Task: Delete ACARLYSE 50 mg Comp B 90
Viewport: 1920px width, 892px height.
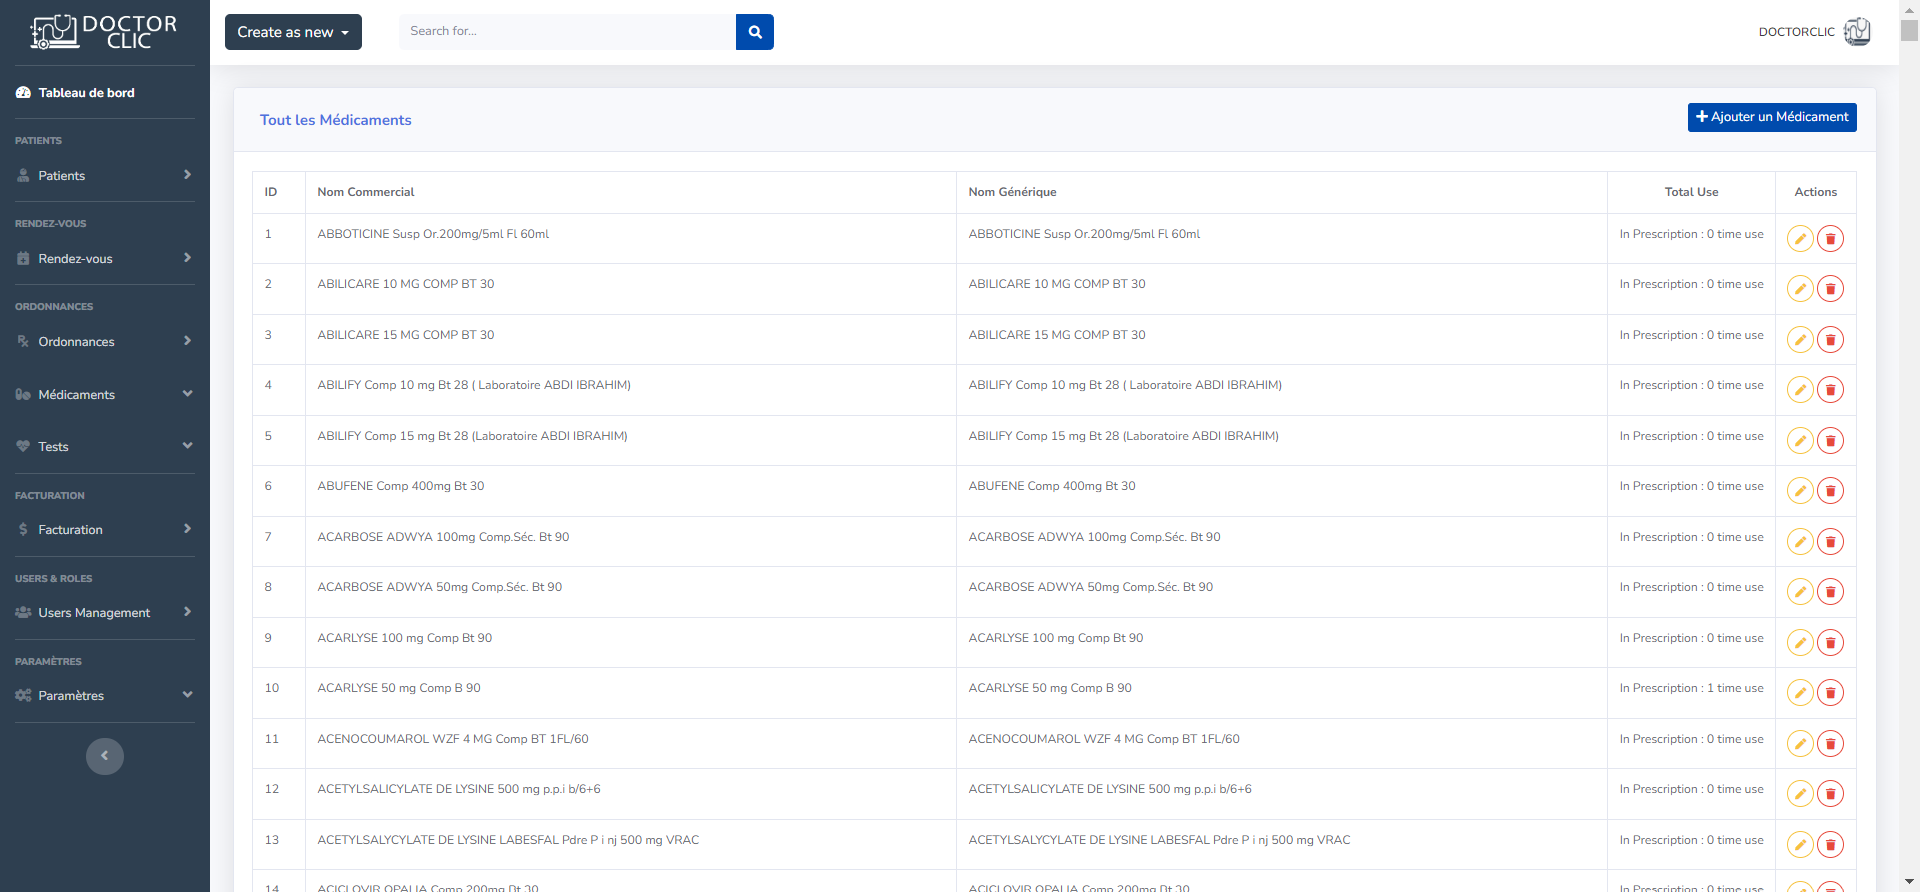Action: 1830,693
